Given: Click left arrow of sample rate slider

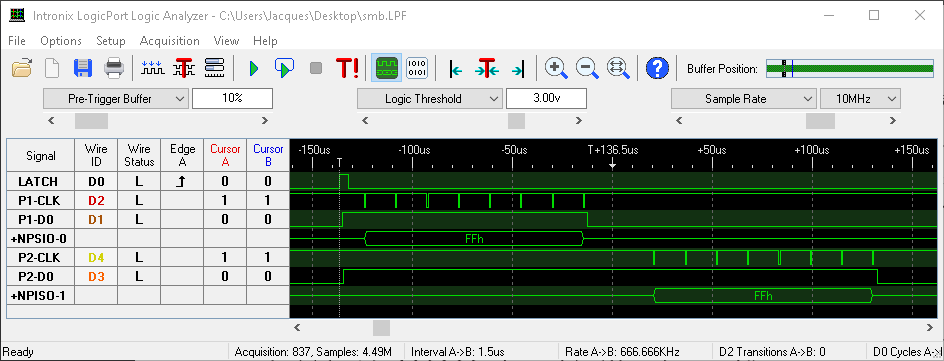Looking at the screenshot, I should (679, 121).
